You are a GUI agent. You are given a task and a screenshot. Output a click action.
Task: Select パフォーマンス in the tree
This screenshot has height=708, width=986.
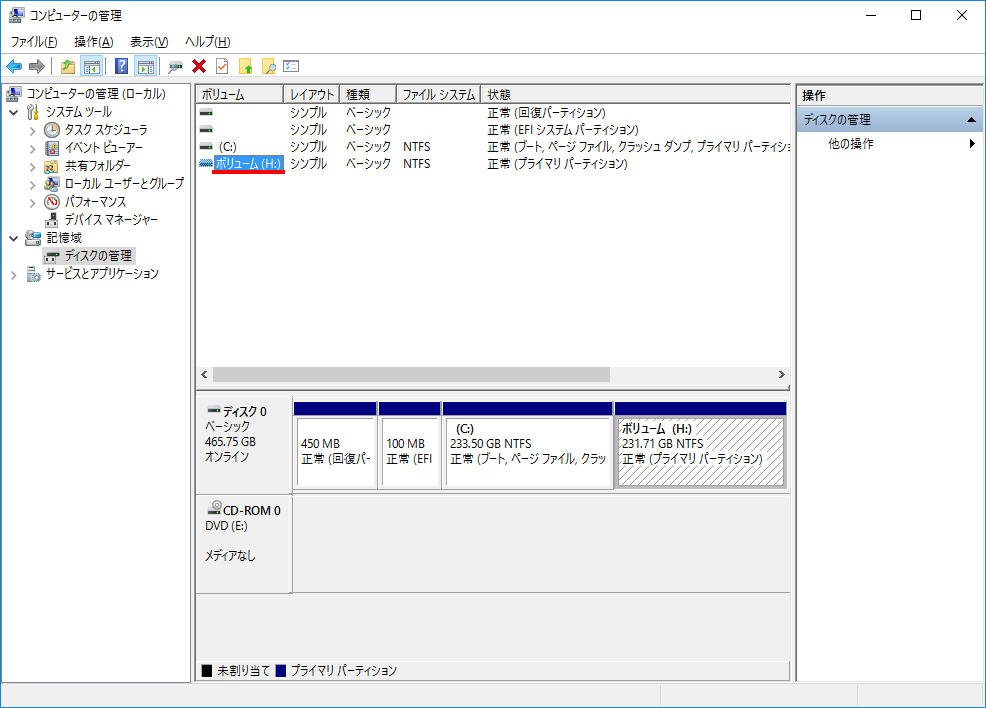tap(96, 202)
